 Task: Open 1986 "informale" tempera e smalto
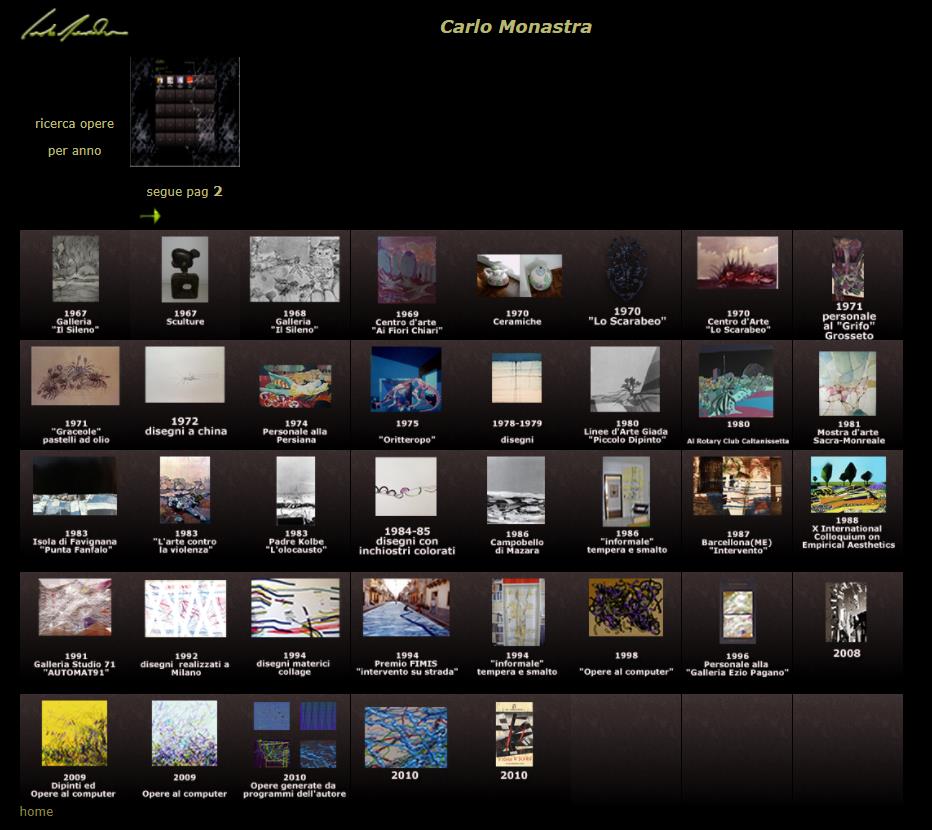pos(626,492)
